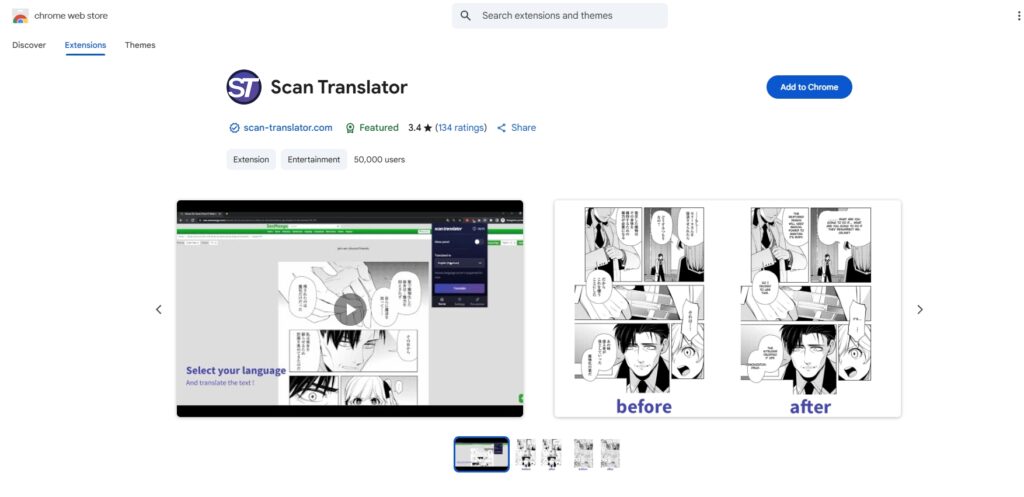This screenshot has width=1024, height=497.
Task: Click the Extension category chip
Action: coord(251,159)
